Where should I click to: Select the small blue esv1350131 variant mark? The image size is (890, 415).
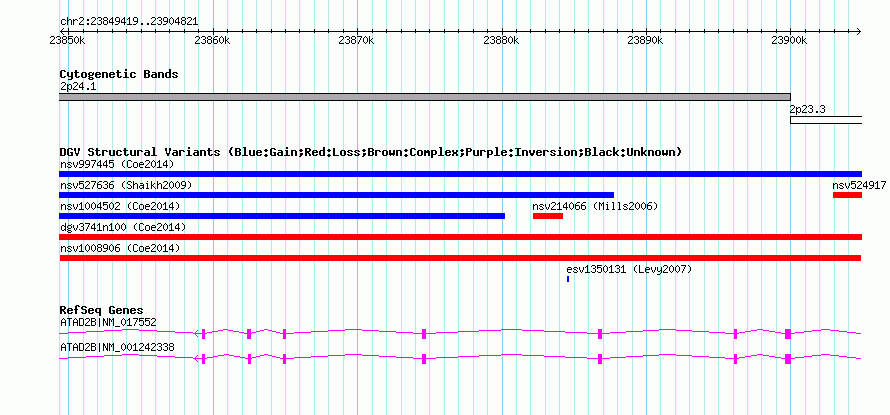click(568, 279)
